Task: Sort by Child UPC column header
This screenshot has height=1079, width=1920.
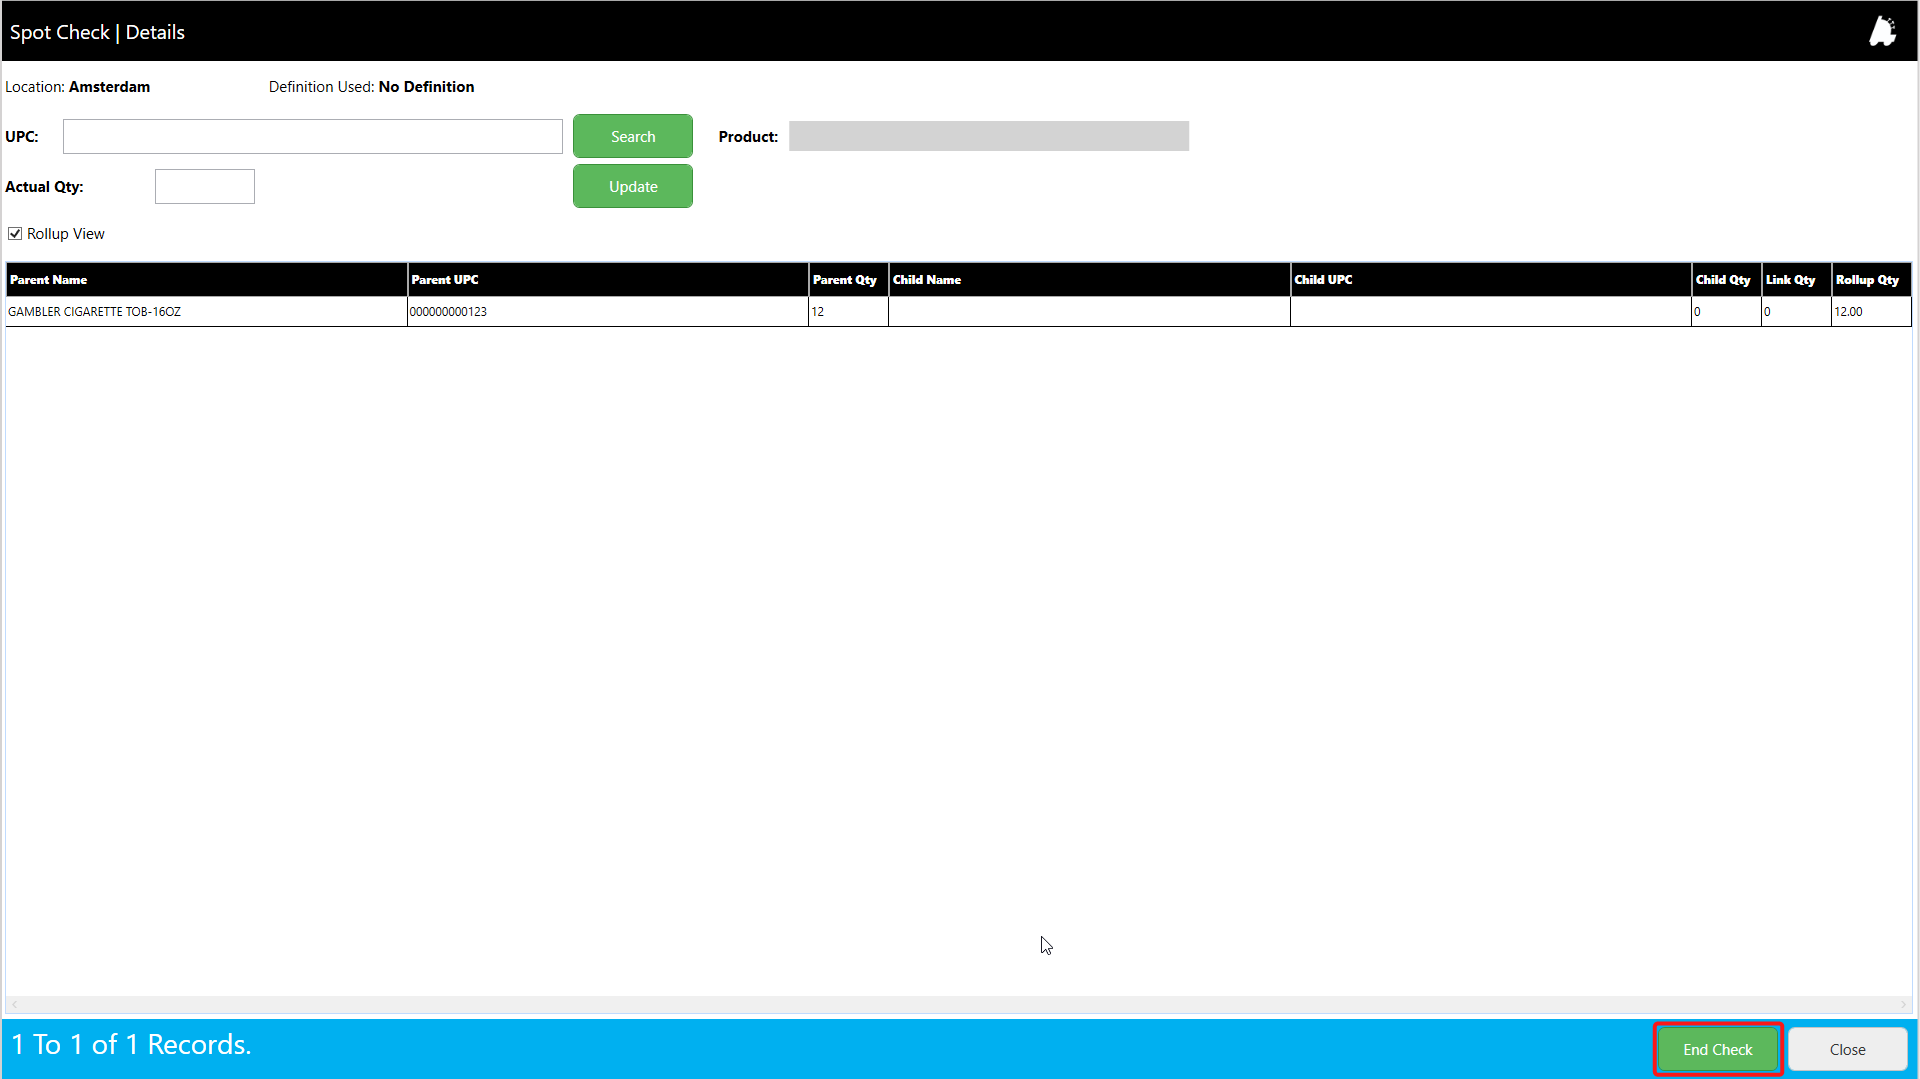Action: tap(1491, 280)
